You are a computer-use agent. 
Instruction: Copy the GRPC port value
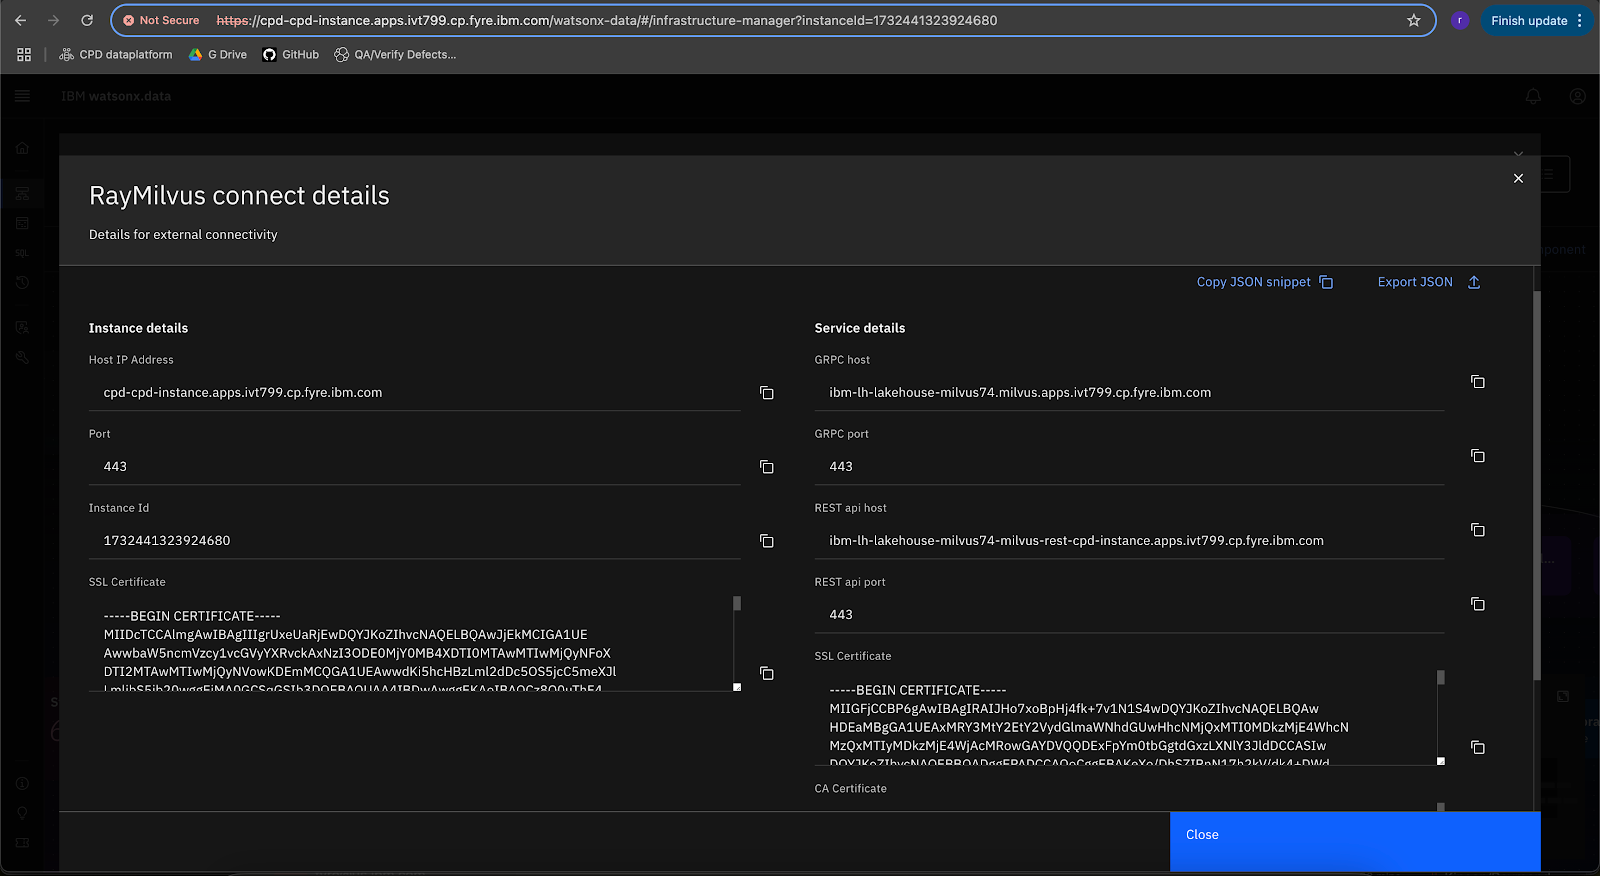click(1478, 456)
